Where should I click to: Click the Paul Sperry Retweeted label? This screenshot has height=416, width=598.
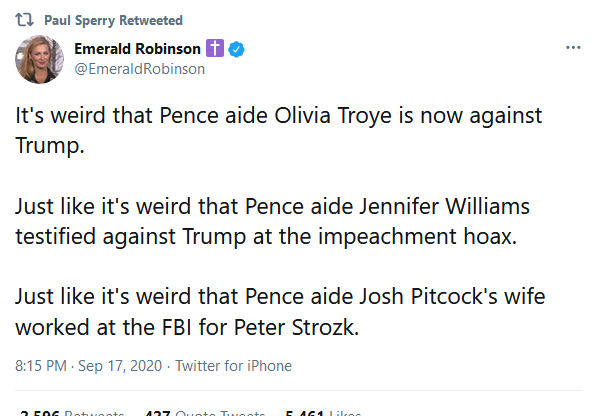tap(113, 20)
